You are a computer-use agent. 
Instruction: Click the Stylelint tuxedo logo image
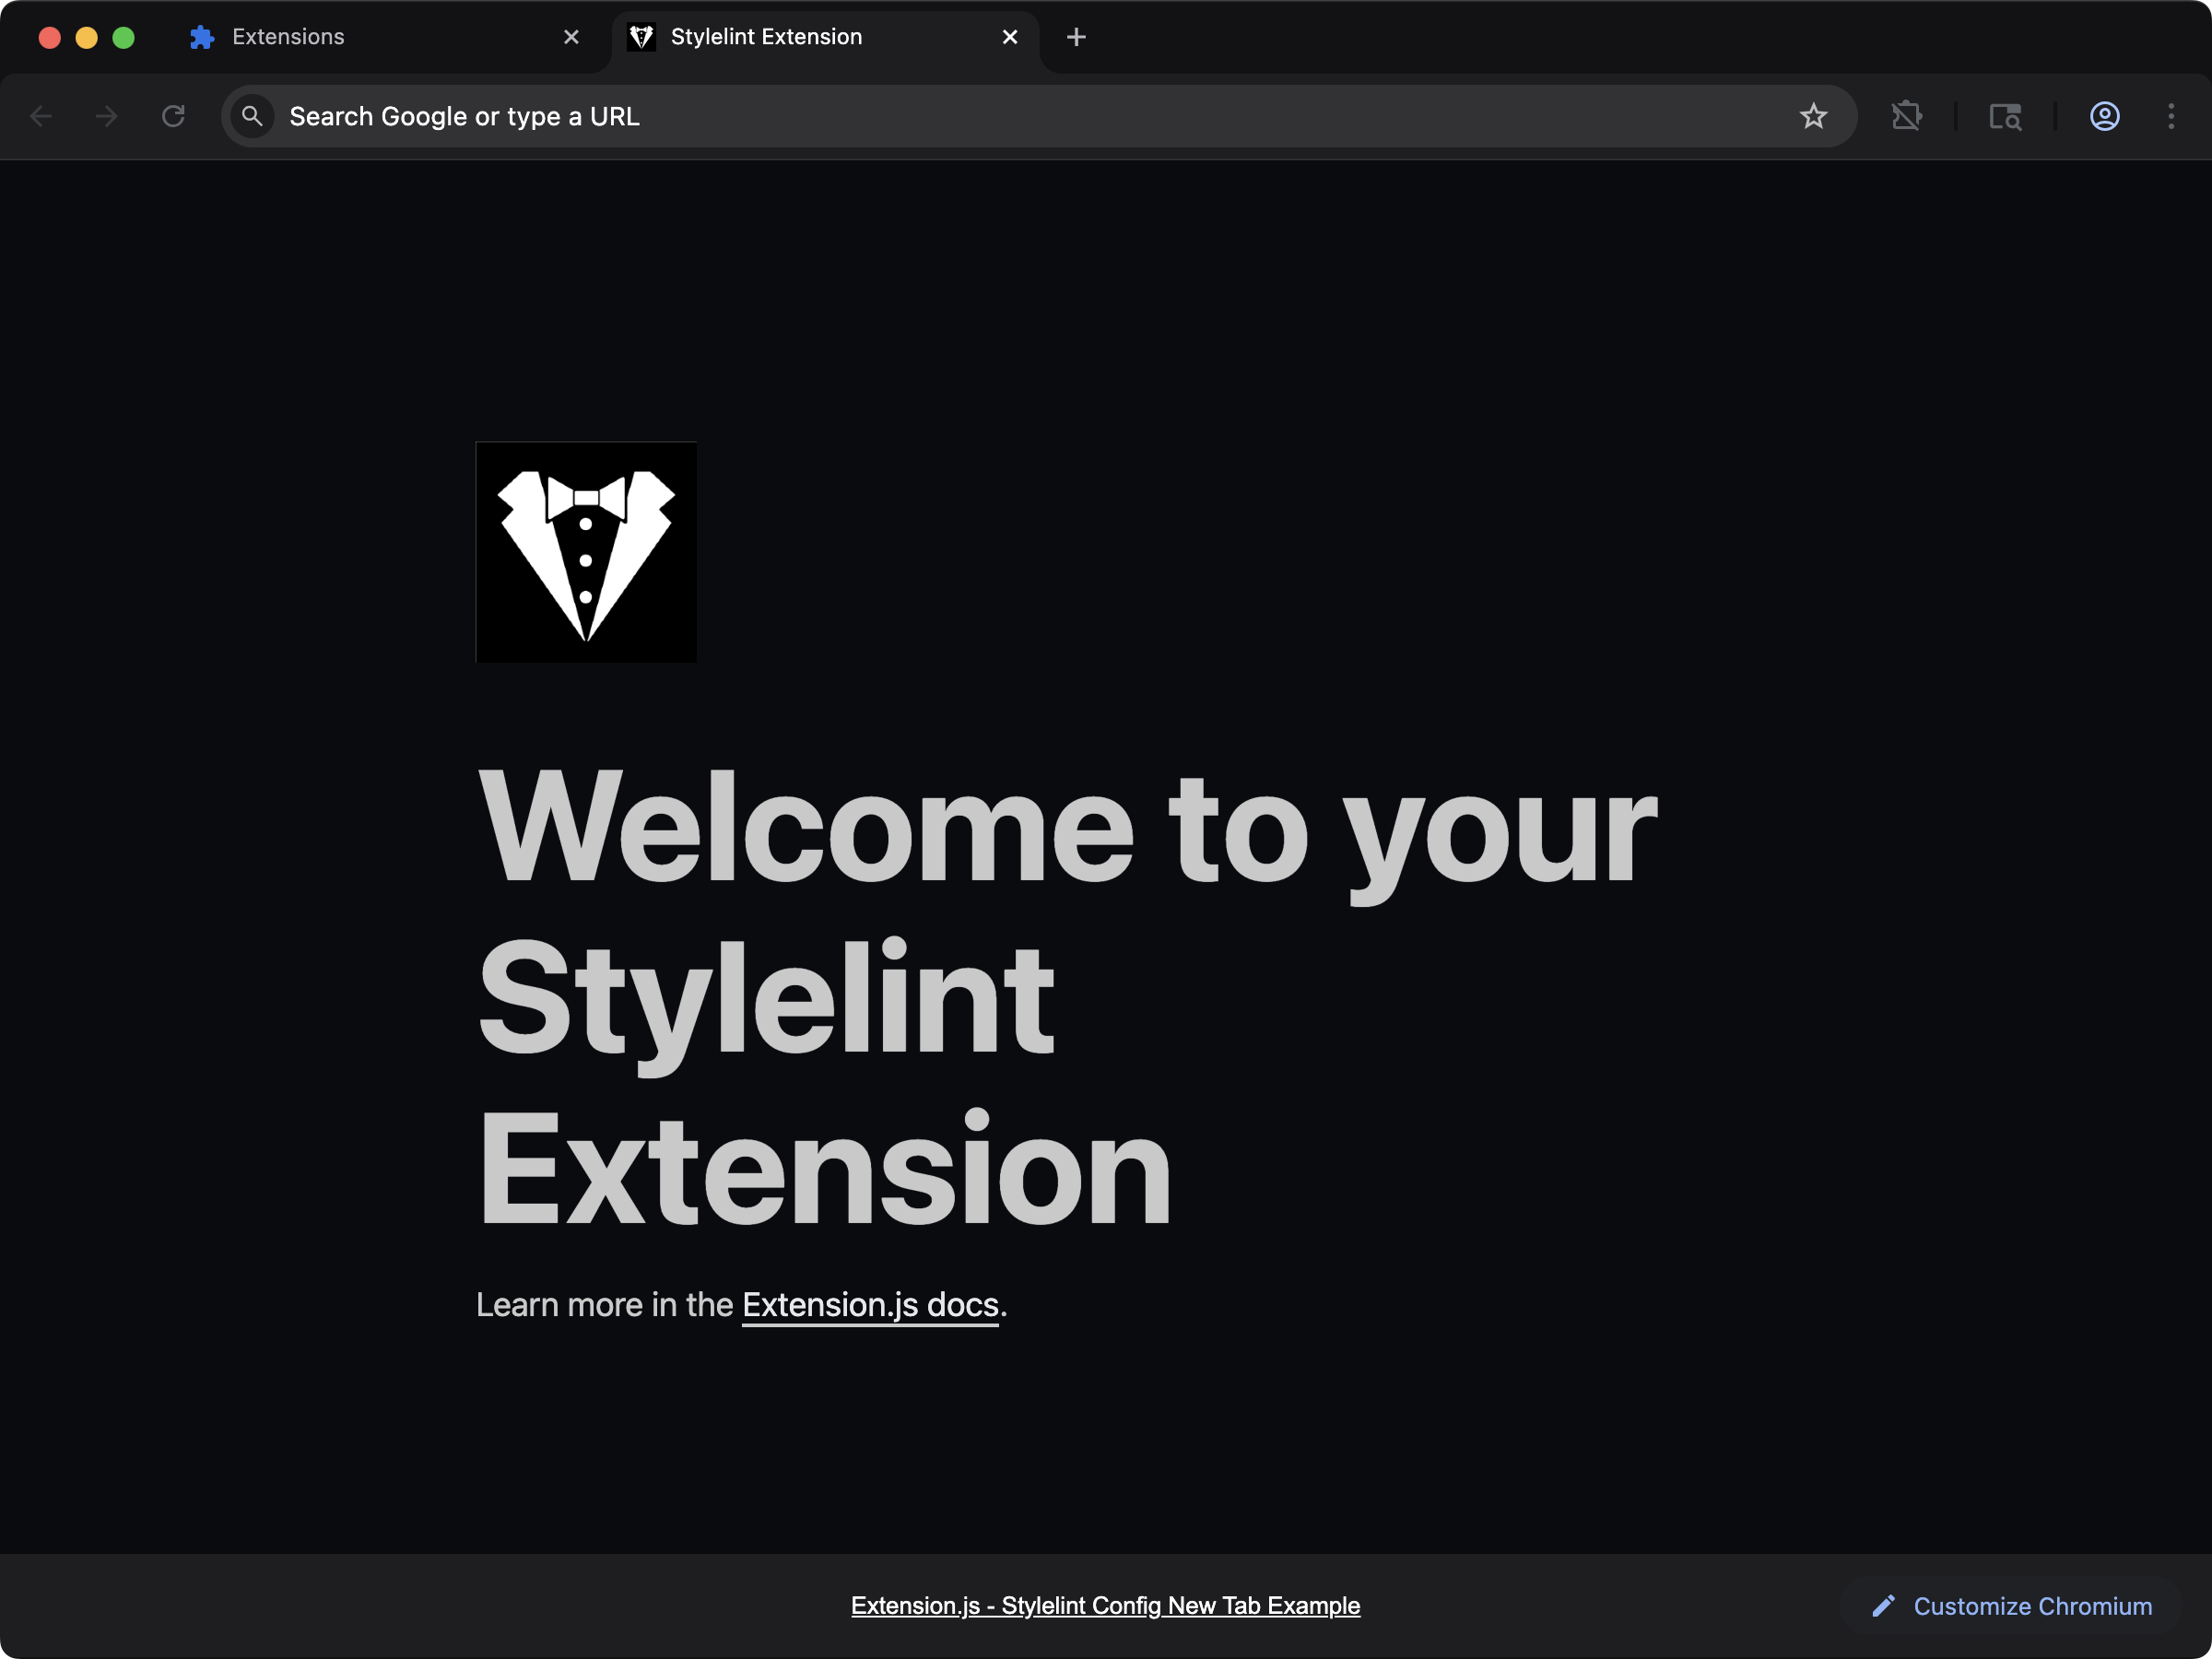(586, 552)
